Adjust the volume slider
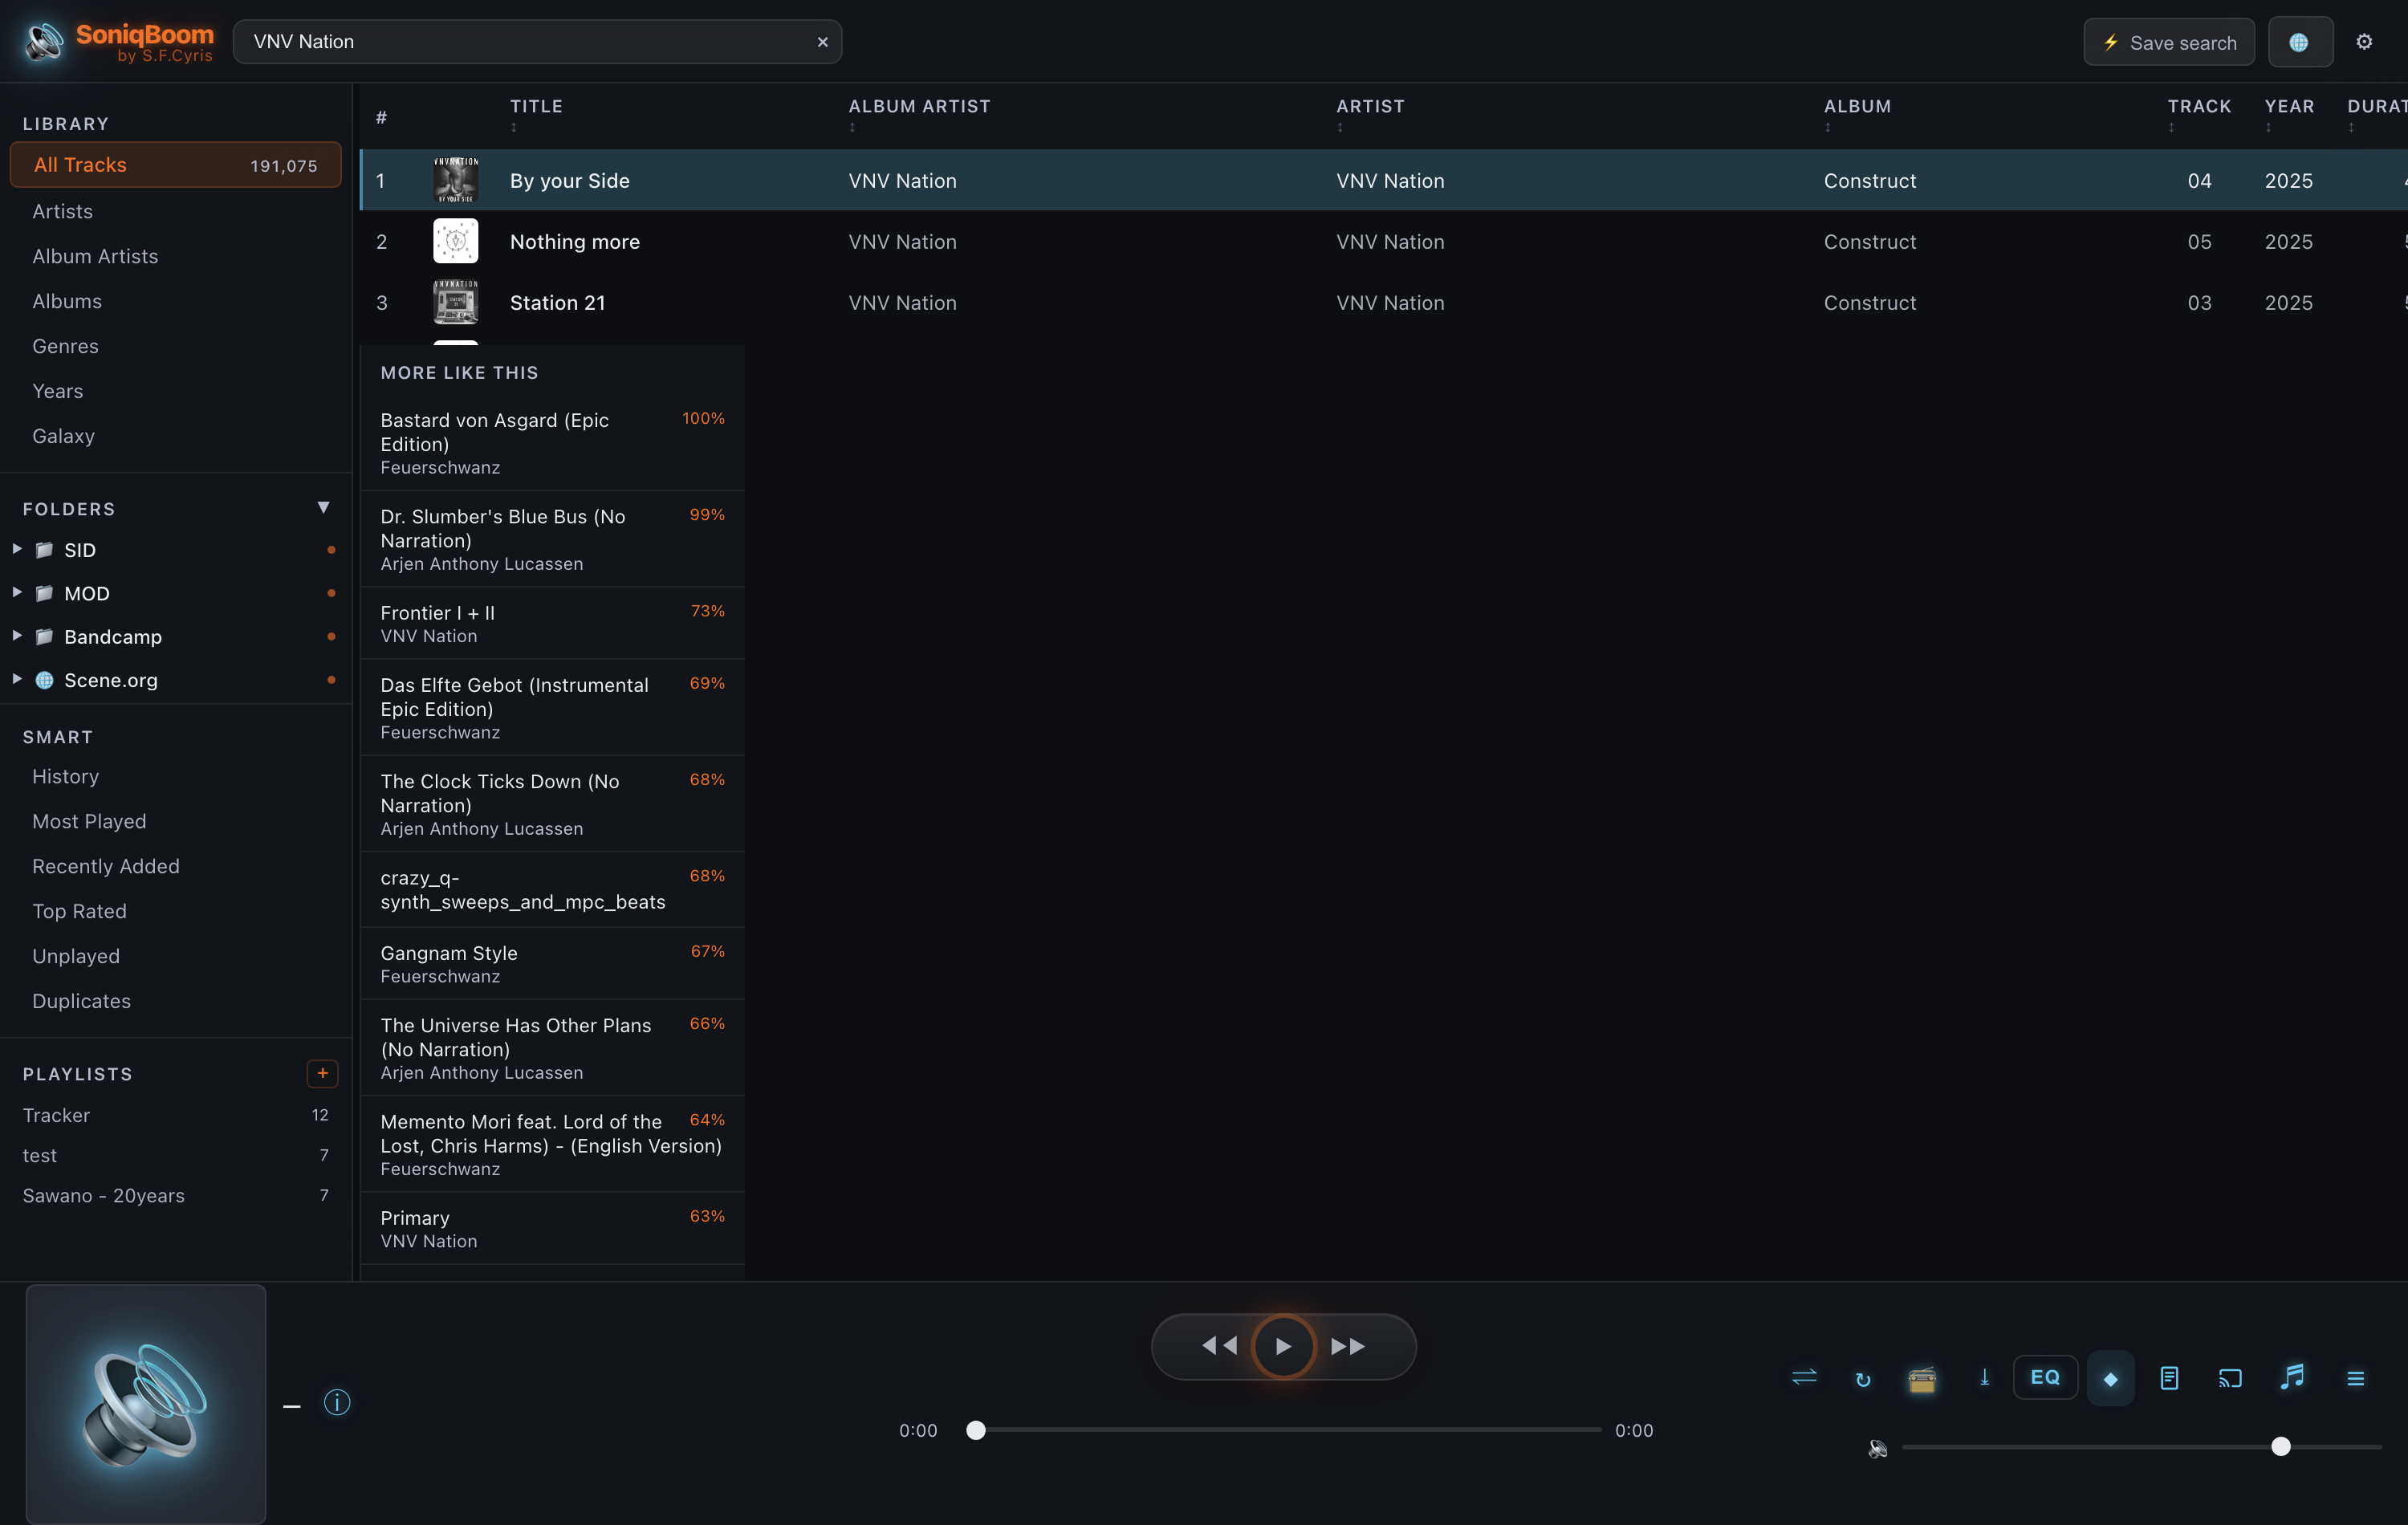Screen dimensions: 2408x1525 coord(2142,1446)
